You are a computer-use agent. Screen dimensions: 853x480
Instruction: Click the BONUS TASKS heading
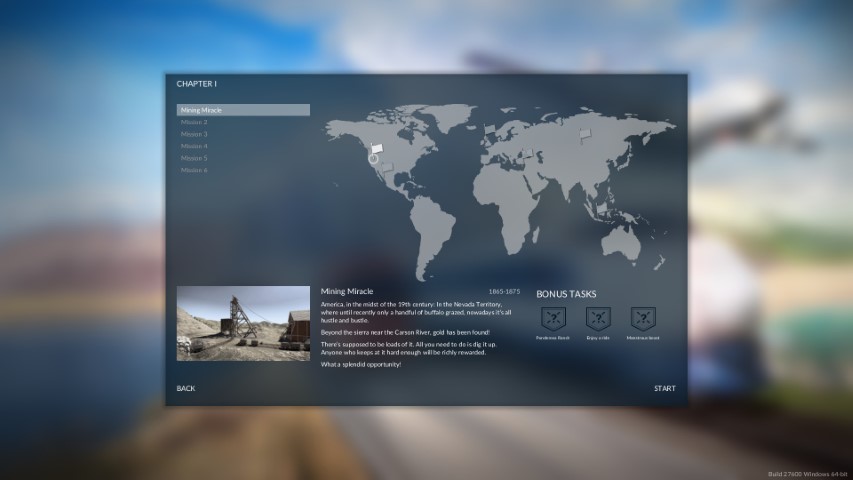[566, 294]
